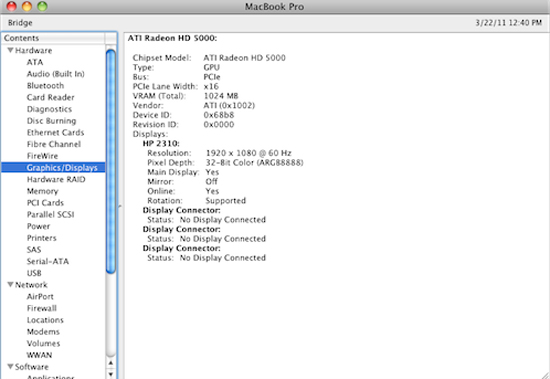The height and width of the screenshot is (379, 550).
Task: Open the Diagnostics section
Action: click(49, 109)
